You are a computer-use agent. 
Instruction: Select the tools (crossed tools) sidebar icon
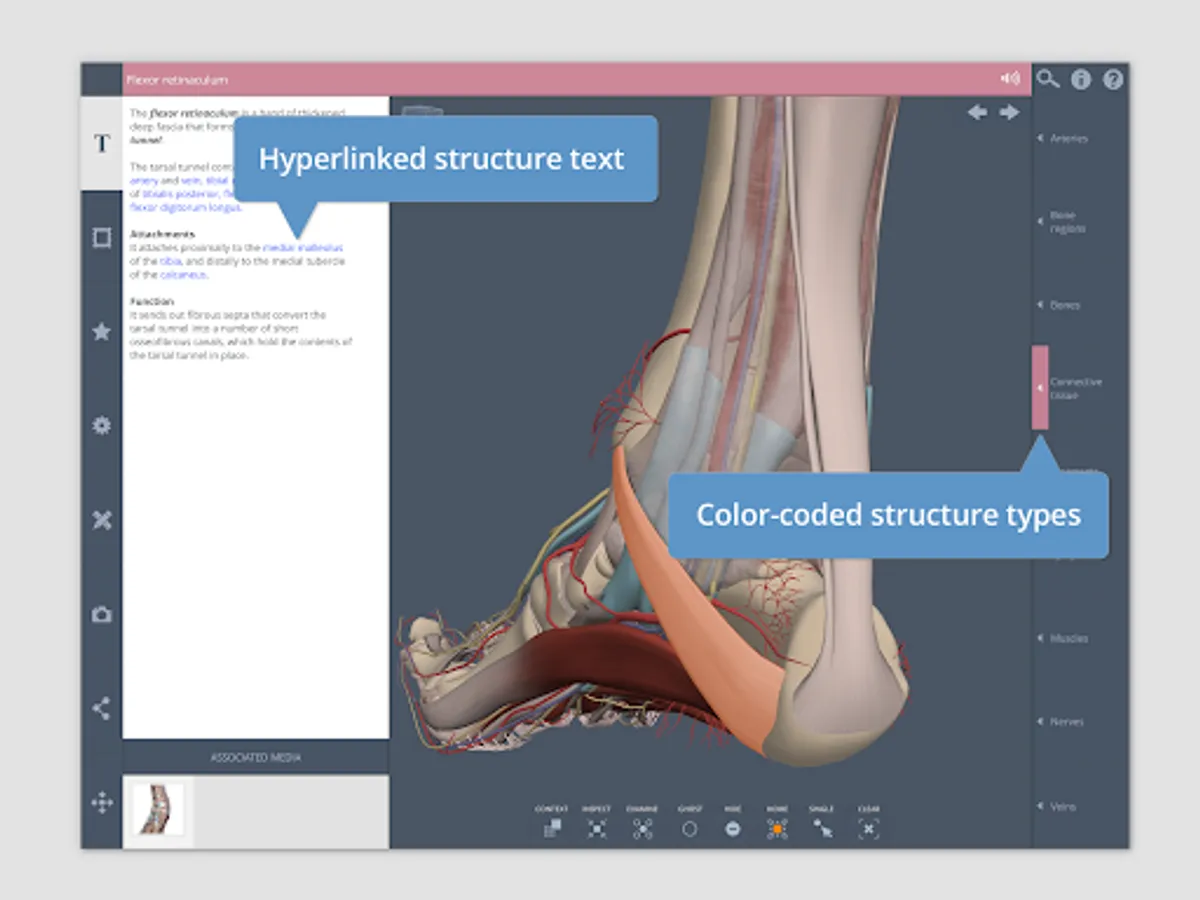pos(101,520)
